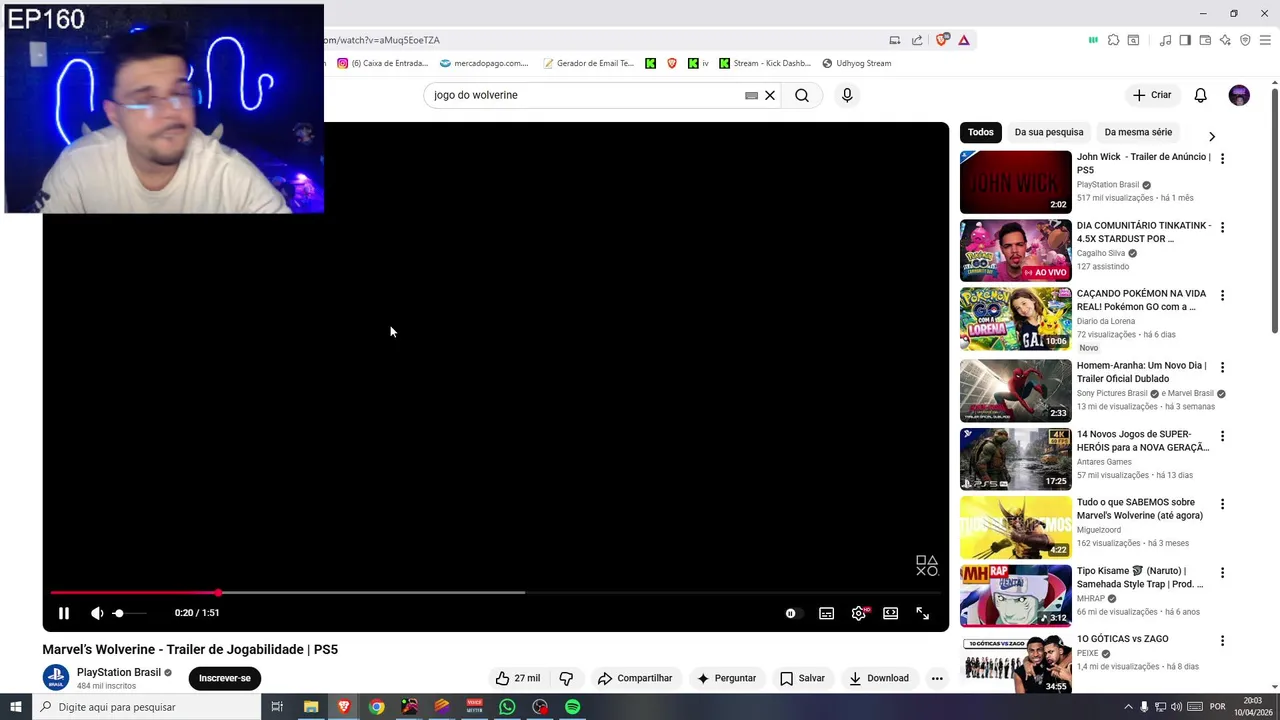Open Spotify from the taskbar
Viewport: 1280px width, 720px height.
click(572, 707)
